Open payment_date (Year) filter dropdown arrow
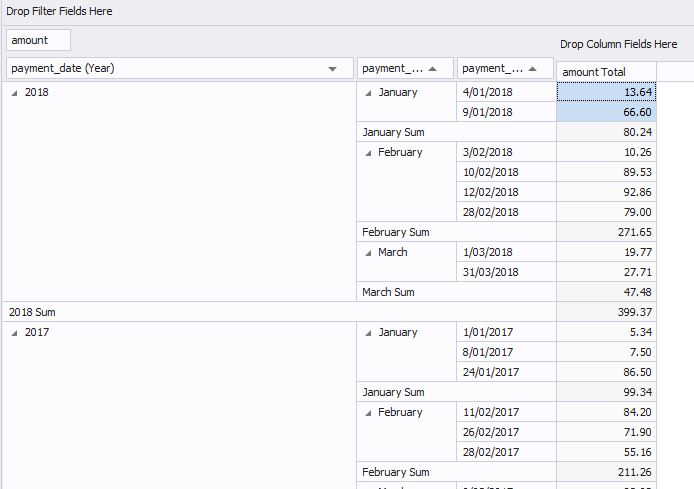This screenshot has height=489, width=694. tap(333, 69)
